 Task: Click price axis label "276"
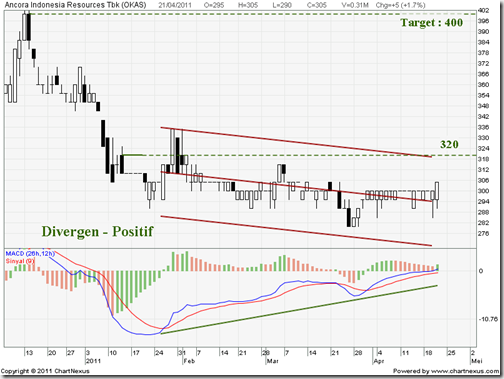tap(483, 233)
